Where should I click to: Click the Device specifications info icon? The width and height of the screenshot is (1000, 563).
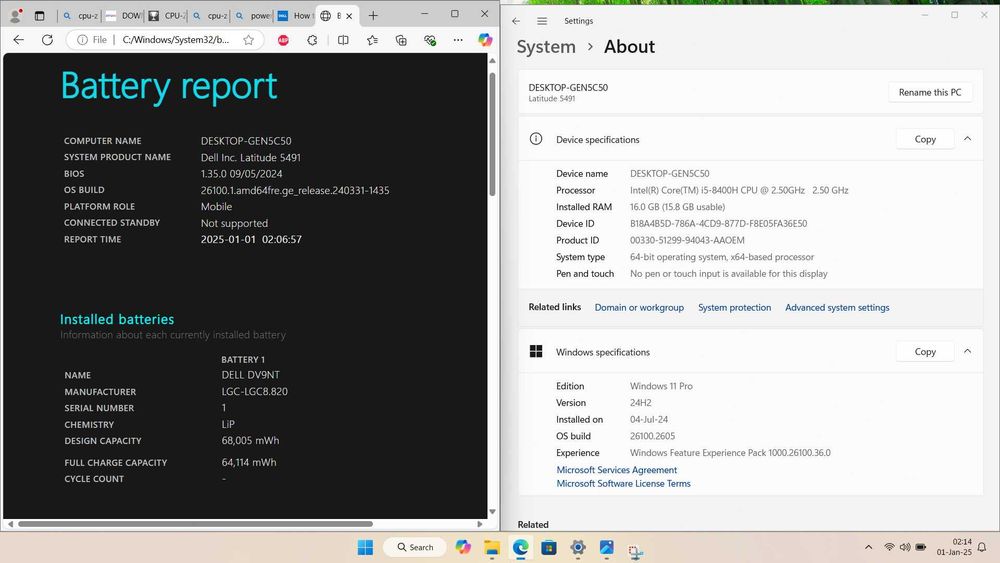coord(536,139)
